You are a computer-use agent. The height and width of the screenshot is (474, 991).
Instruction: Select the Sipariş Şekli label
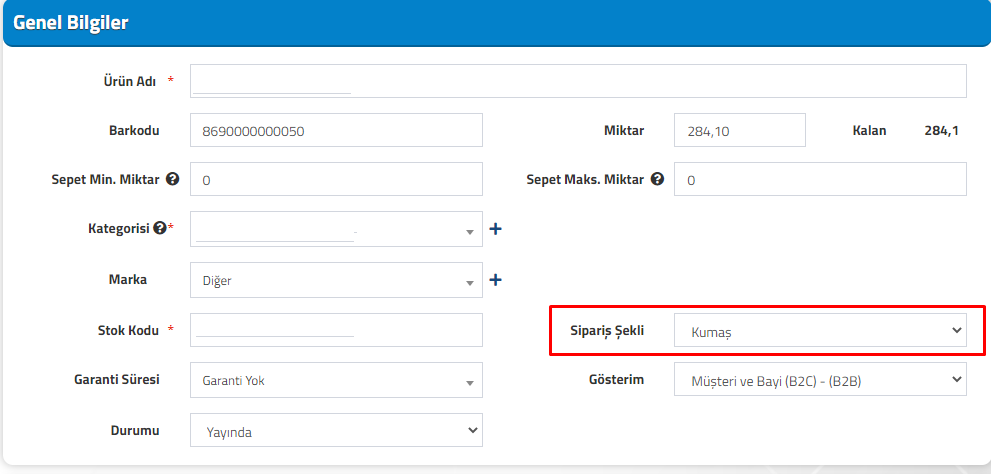[607, 330]
